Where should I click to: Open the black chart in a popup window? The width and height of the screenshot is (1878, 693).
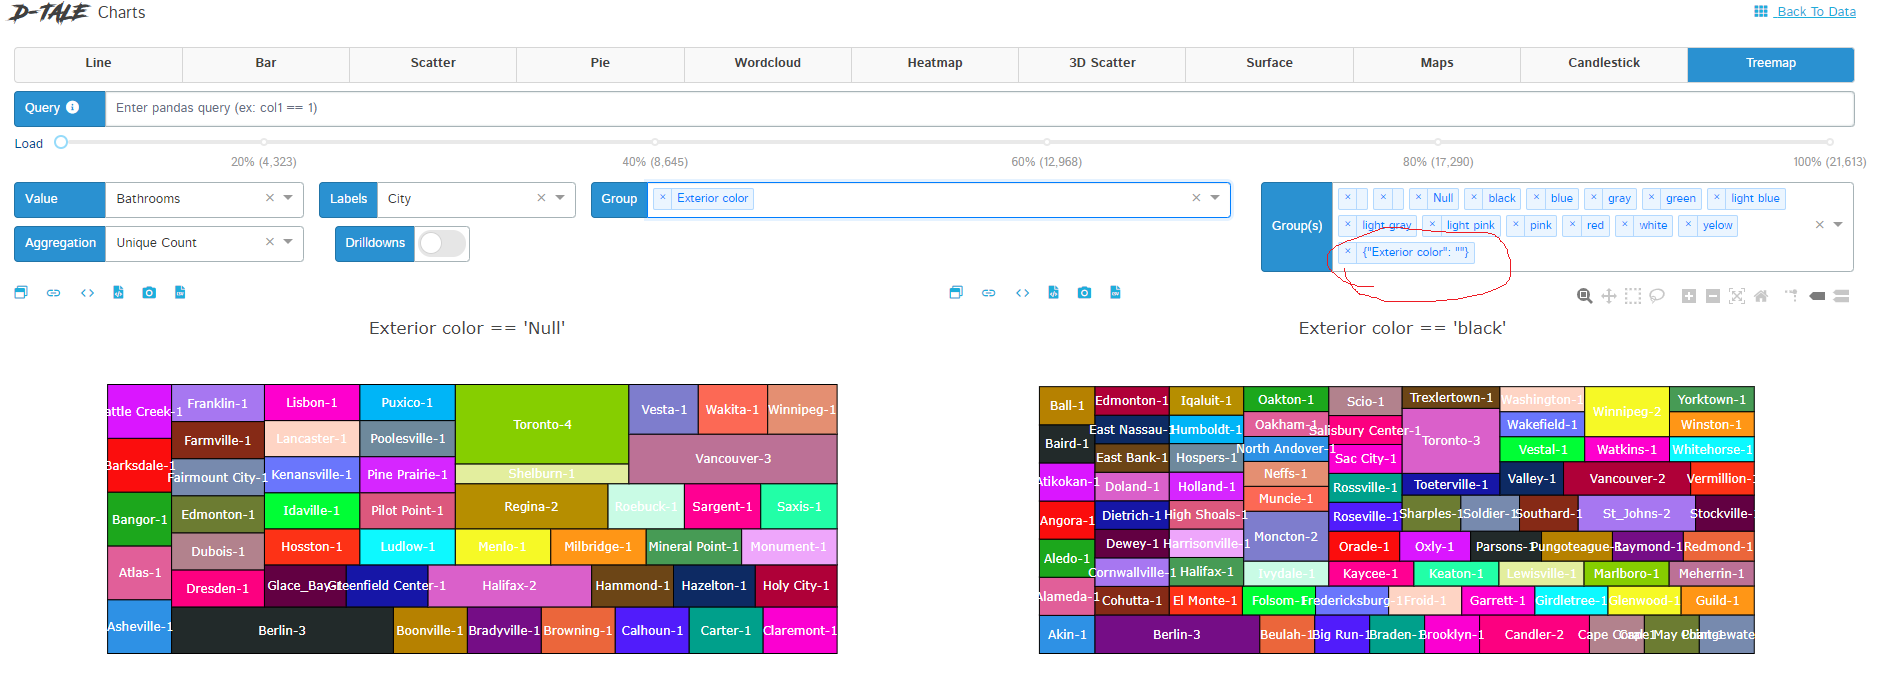point(956,293)
